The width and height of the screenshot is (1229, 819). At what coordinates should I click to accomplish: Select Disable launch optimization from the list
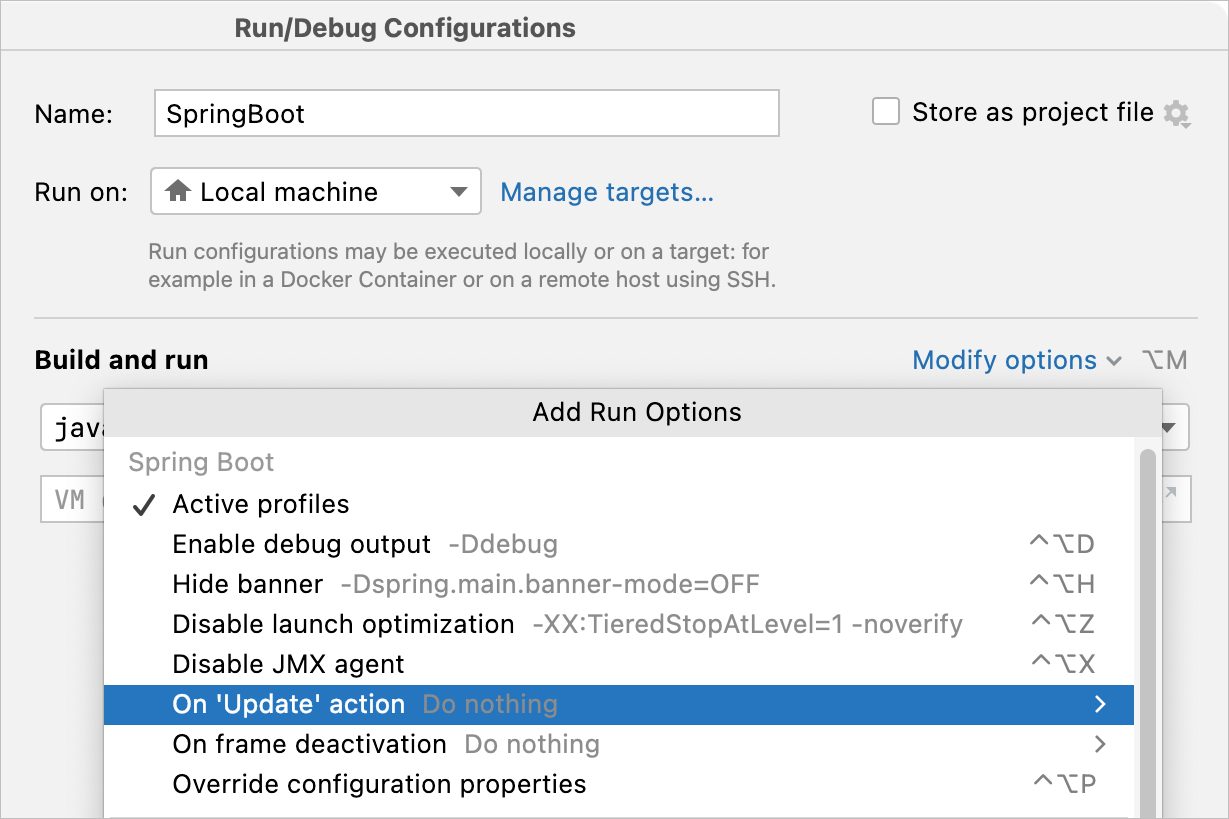pyautogui.click(x=342, y=624)
